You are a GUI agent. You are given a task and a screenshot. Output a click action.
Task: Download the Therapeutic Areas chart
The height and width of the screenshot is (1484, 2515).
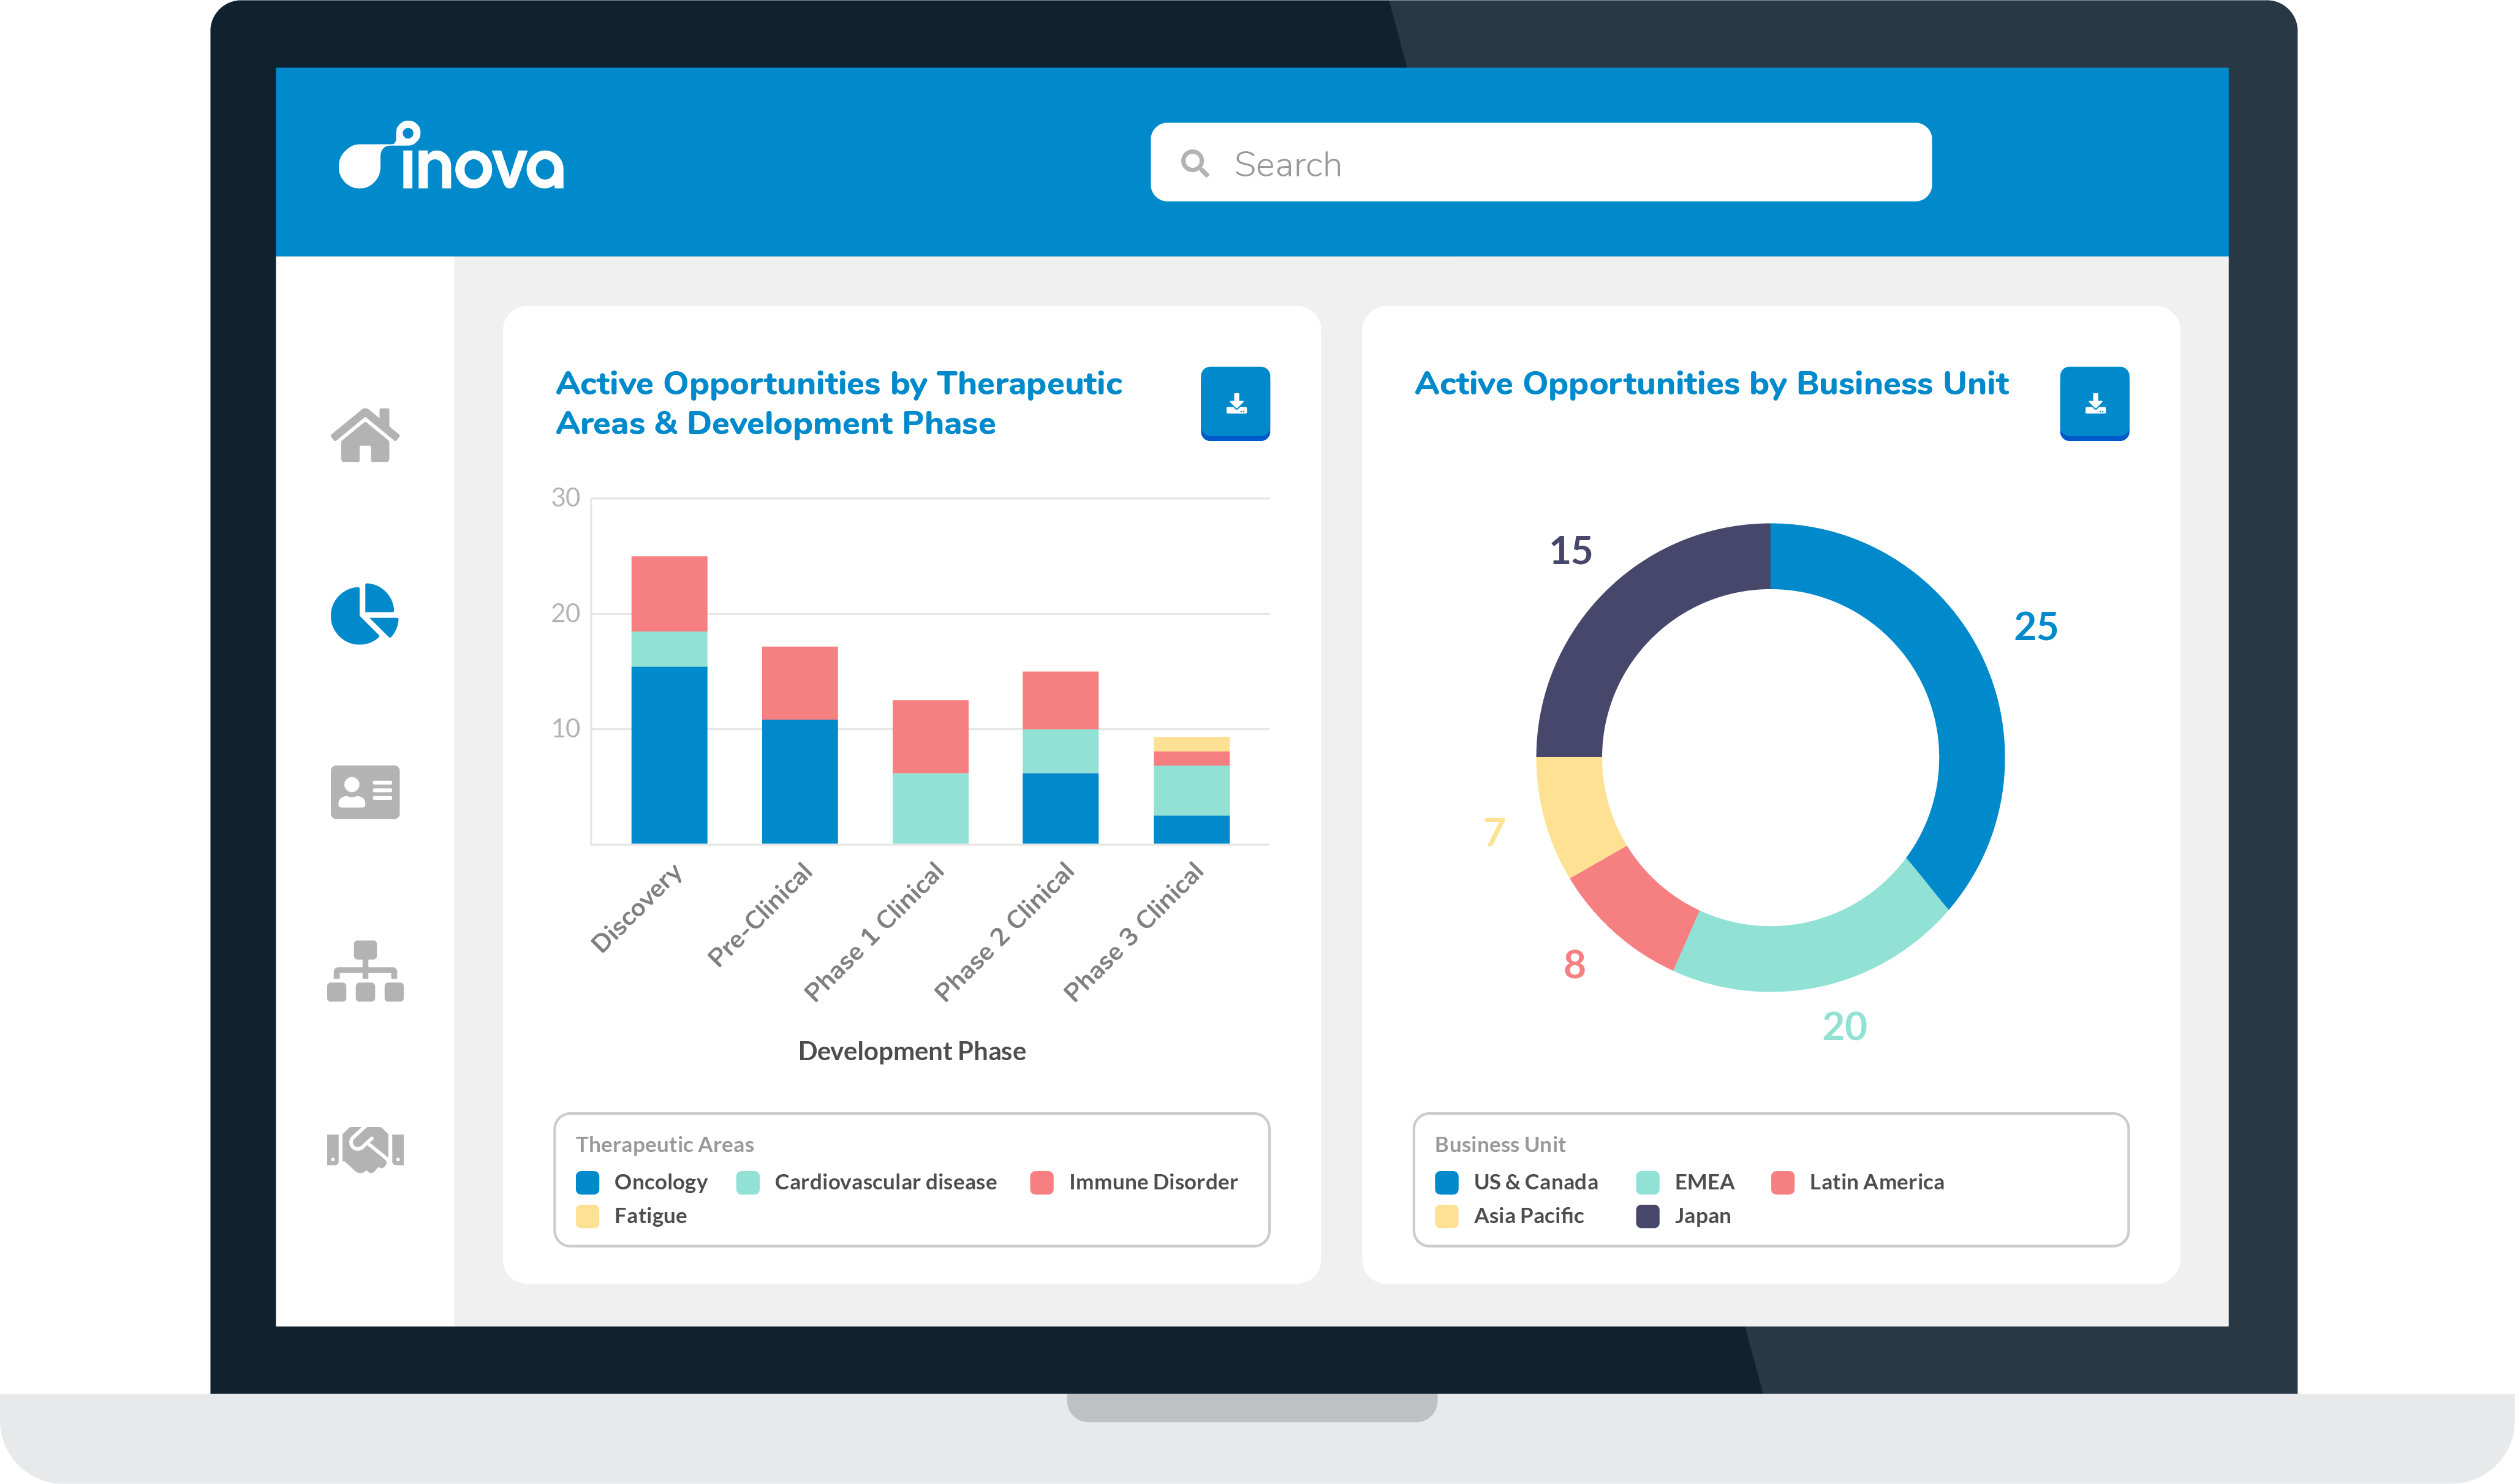click(x=1235, y=403)
